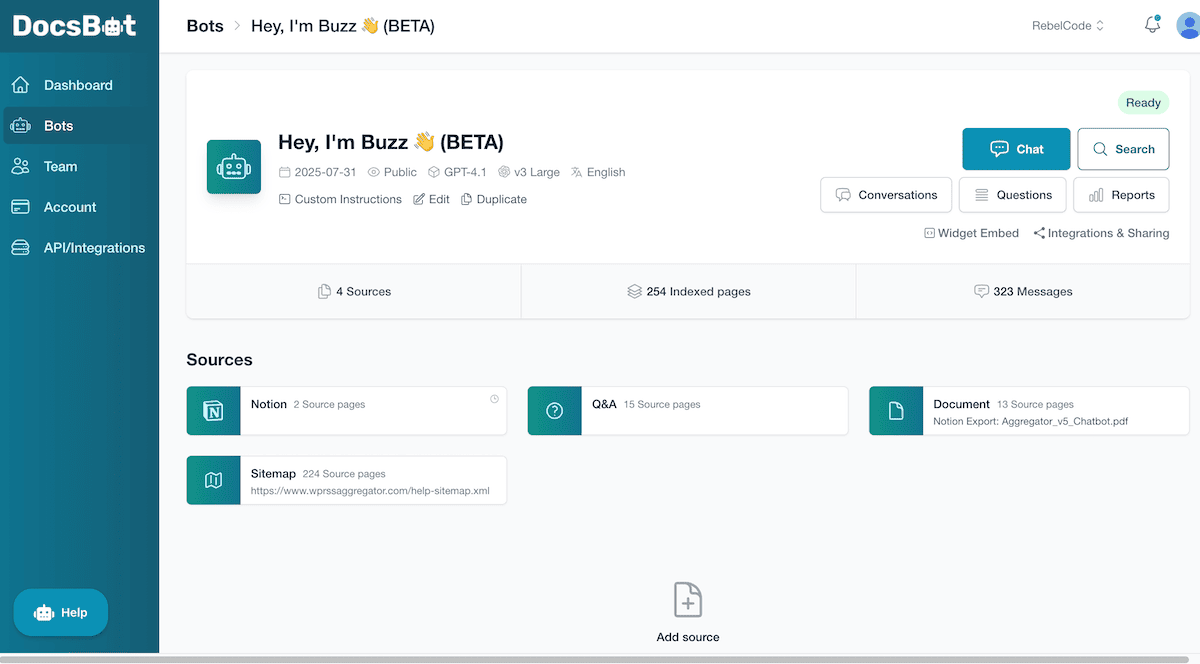This screenshot has width=1200, height=664.
Task: Select Bots in the sidebar
Action: 80,126
